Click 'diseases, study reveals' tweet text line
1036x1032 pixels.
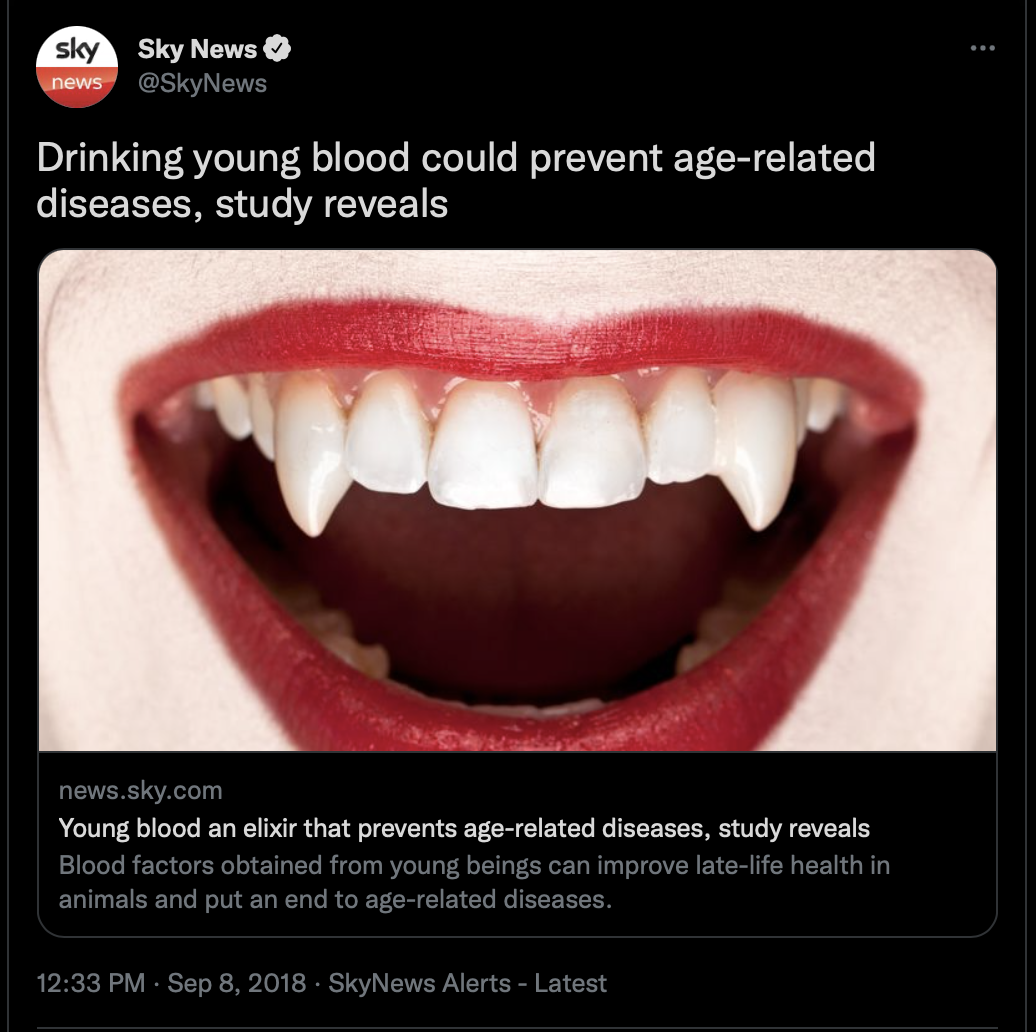click(x=242, y=203)
